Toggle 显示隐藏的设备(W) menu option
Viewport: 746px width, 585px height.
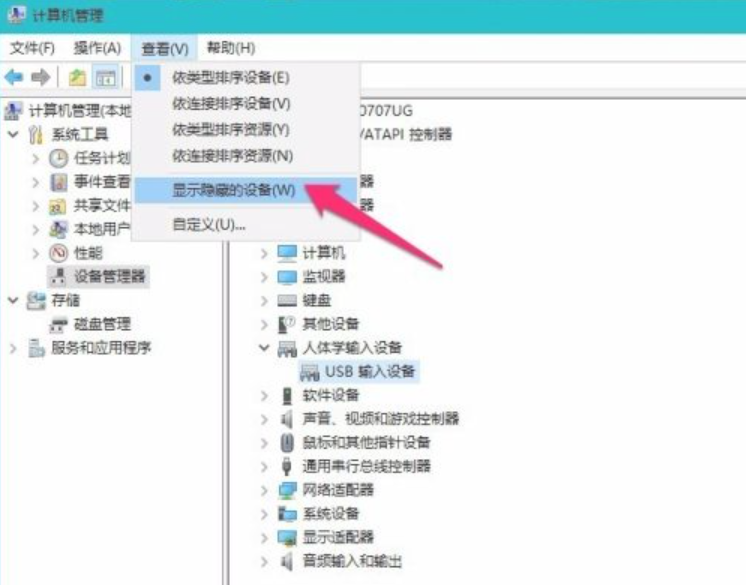[234, 190]
